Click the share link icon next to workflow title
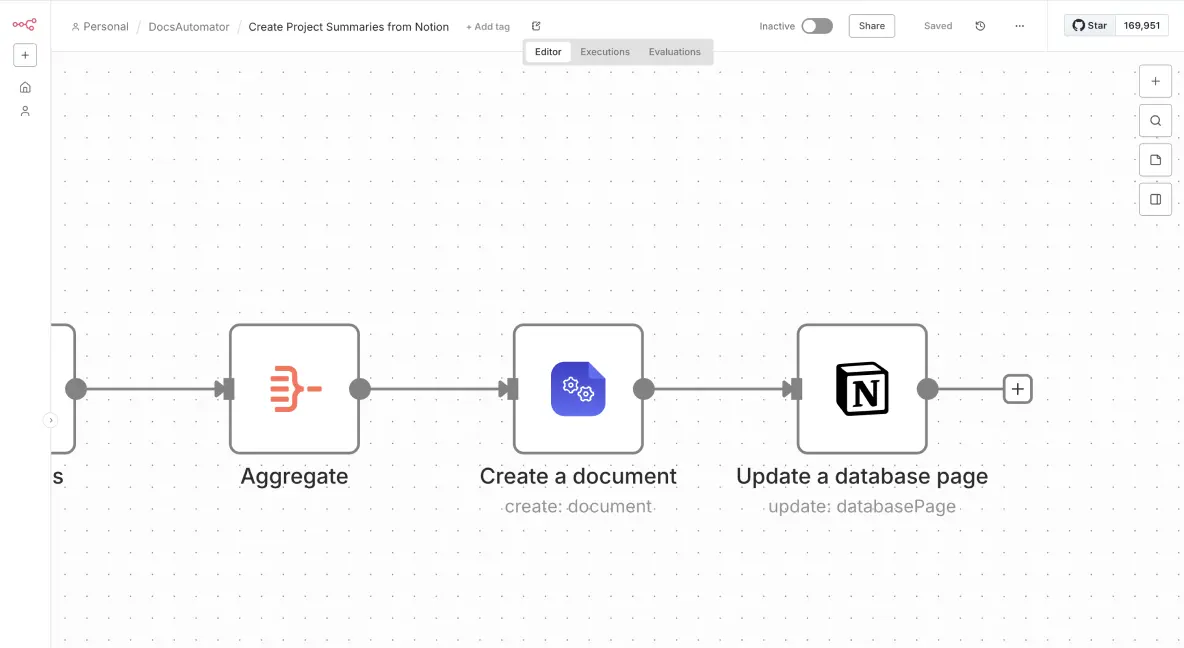The image size is (1184, 648). tap(535, 25)
